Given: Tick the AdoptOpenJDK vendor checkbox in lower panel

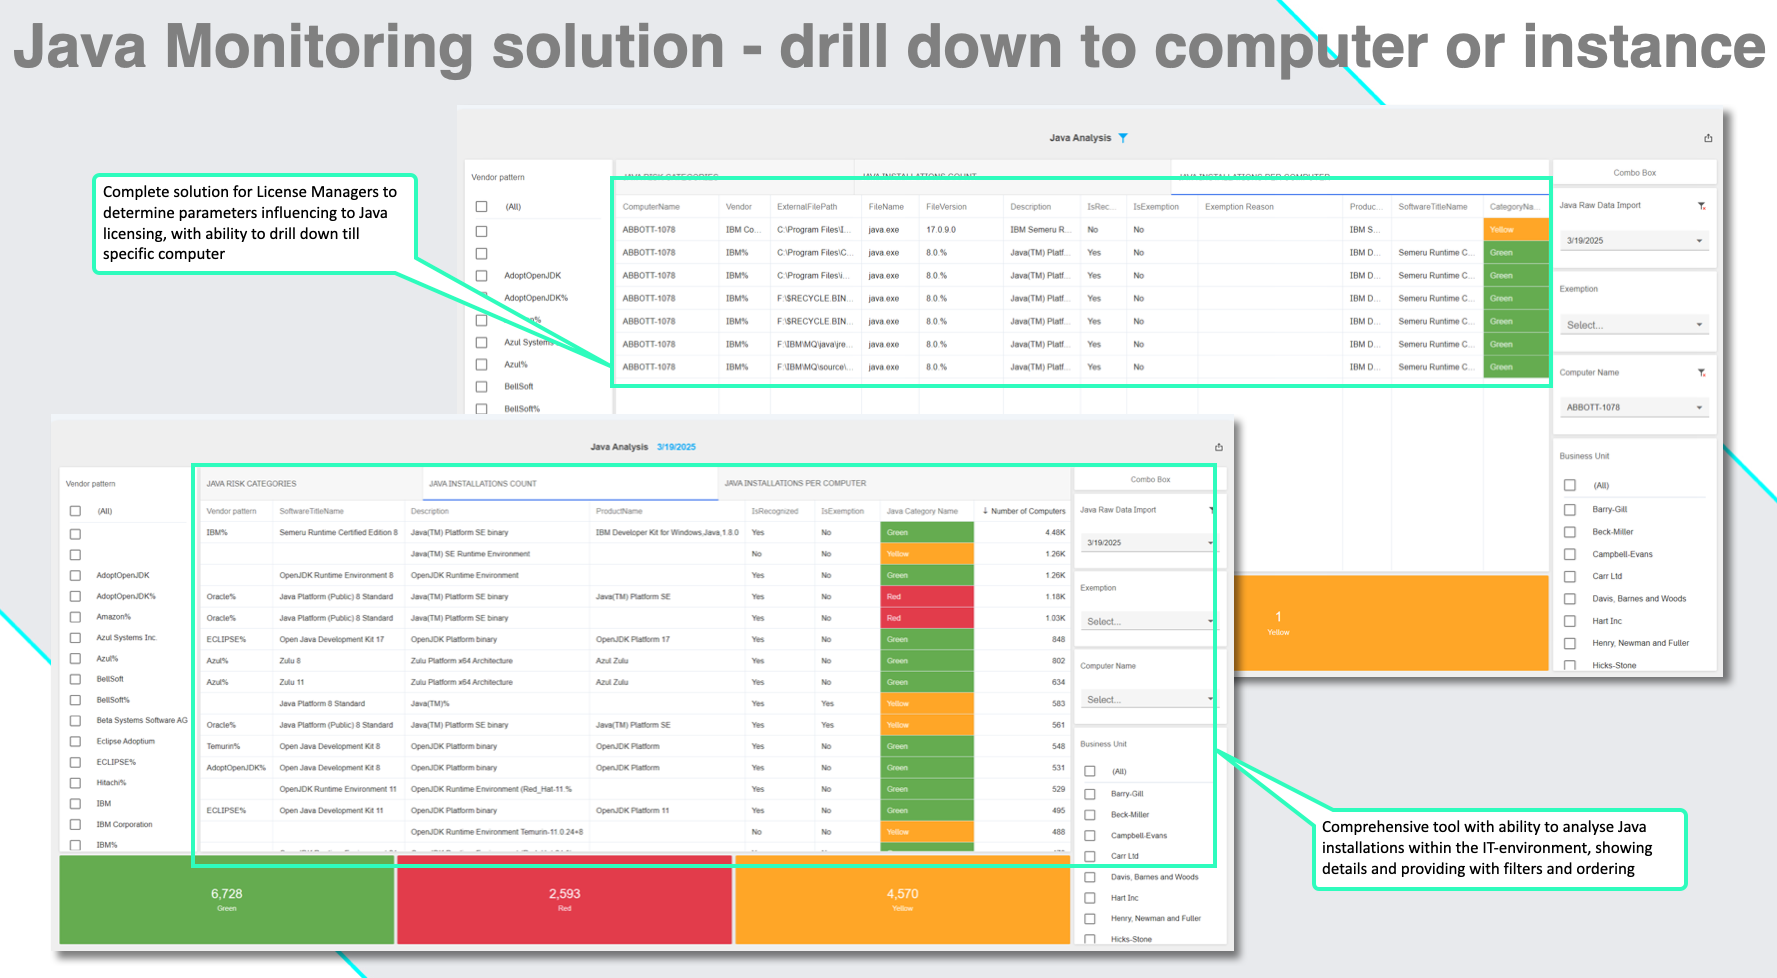Looking at the screenshot, I should (x=75, y=575).
